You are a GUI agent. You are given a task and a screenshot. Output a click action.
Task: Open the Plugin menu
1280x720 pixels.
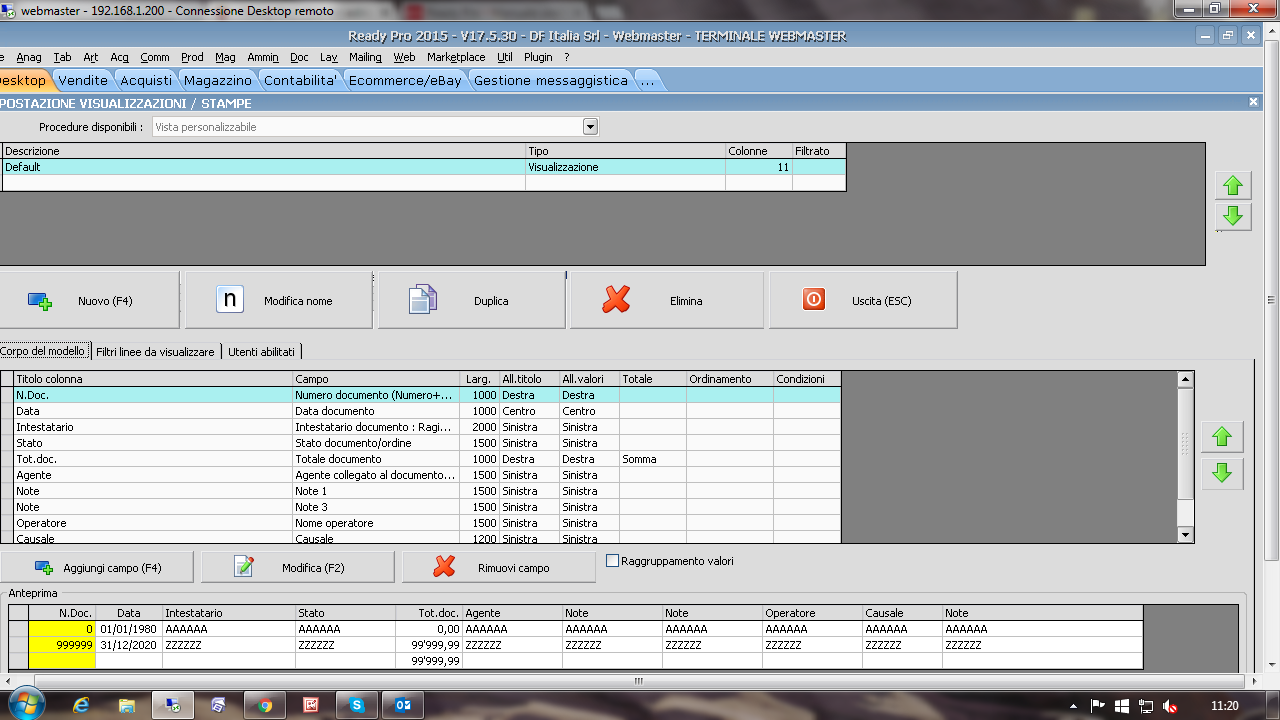[538, 57]
